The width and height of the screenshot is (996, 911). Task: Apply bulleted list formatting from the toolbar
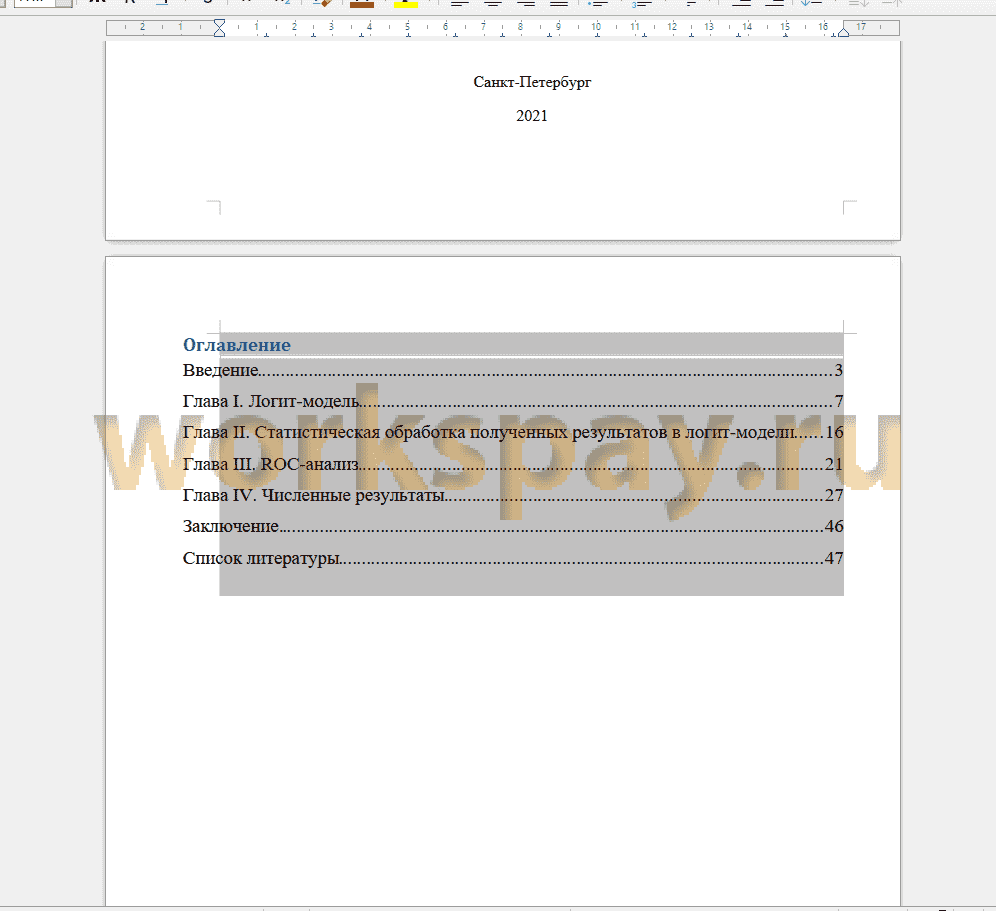pyautogui.click(x=598, y=3)
